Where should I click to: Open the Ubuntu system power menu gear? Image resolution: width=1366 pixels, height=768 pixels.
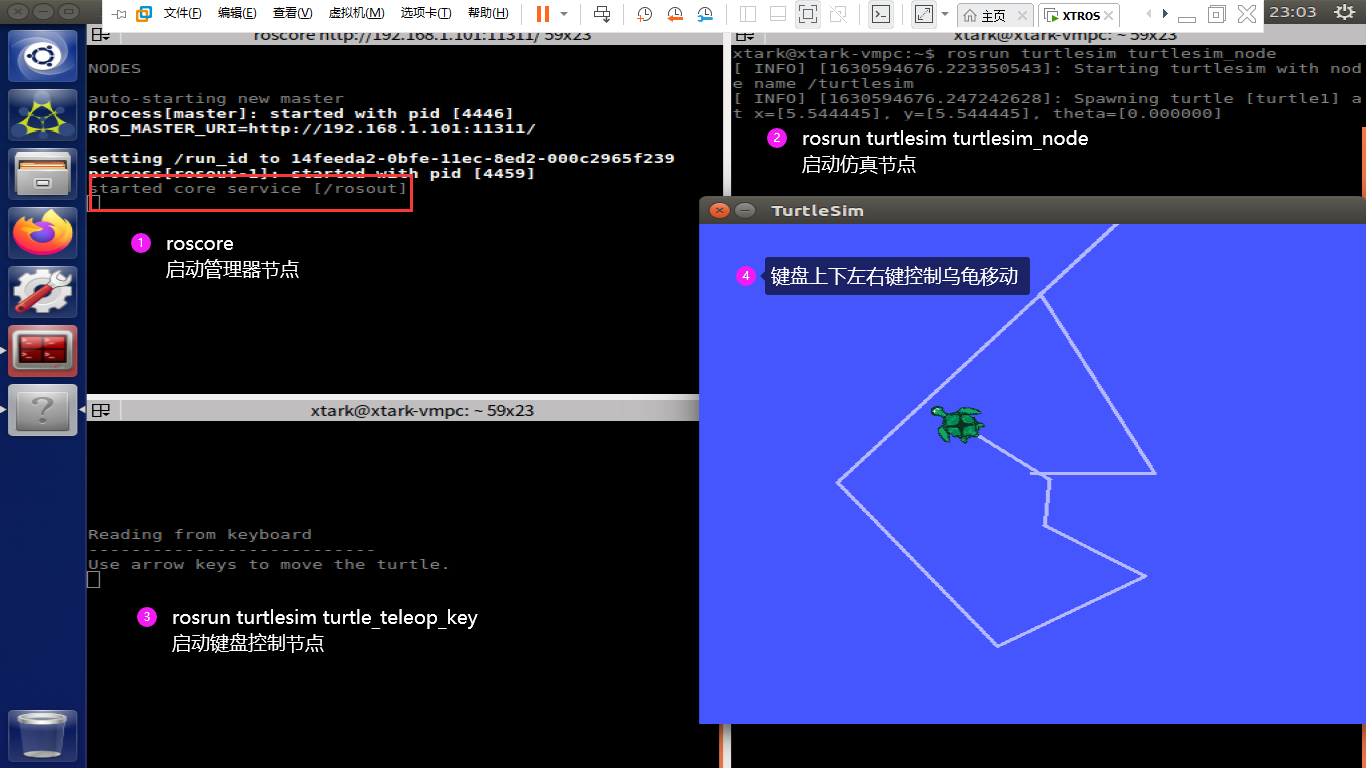[x=1343, y=12]
